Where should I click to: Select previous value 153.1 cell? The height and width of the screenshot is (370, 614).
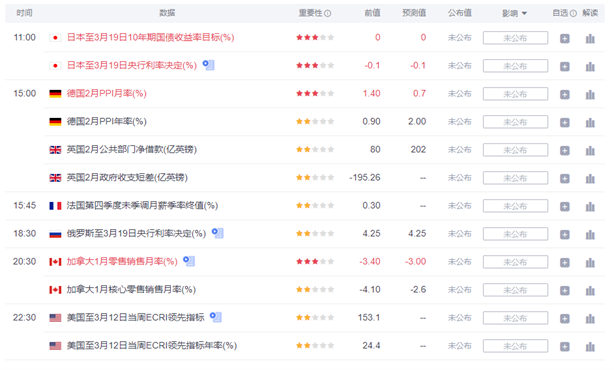[369, 318]
